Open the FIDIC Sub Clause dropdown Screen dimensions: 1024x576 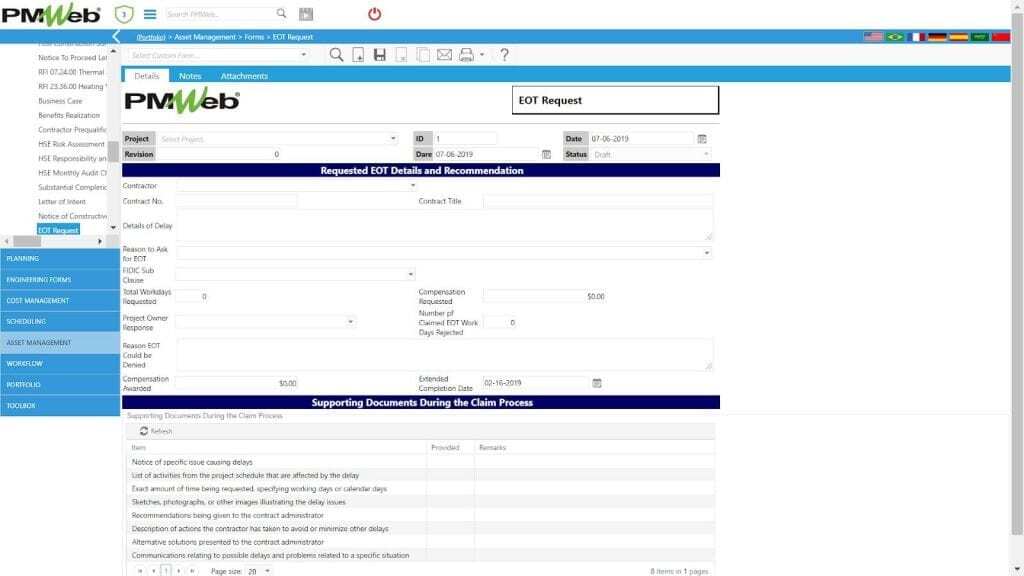point(410,274)
